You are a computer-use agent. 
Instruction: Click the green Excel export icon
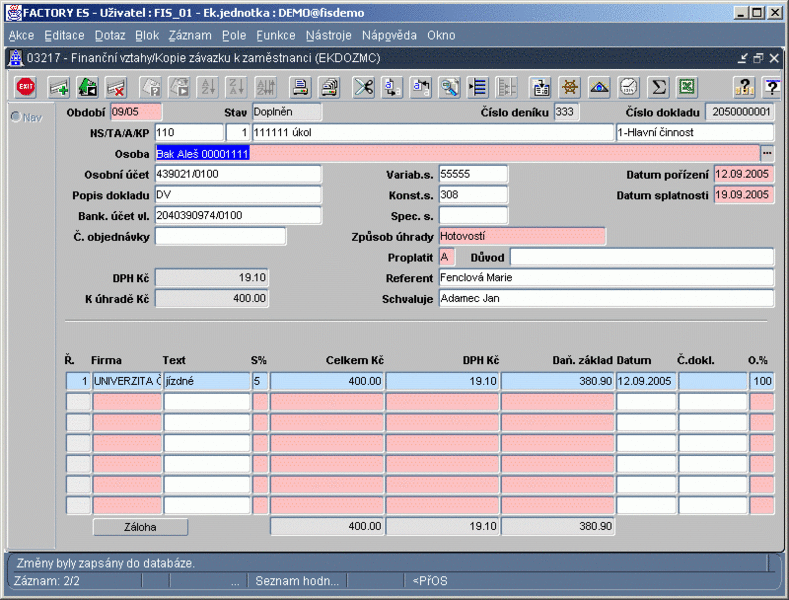tap(686, 87)
